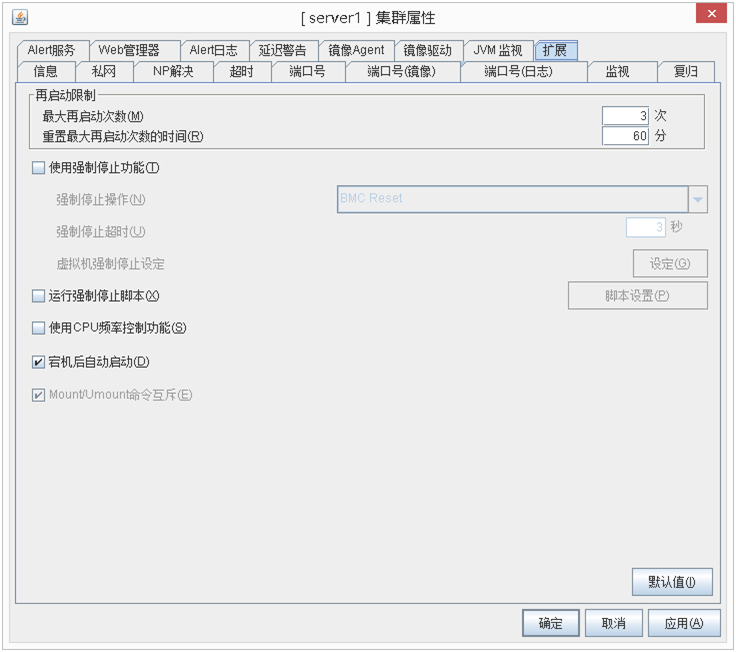
Task: Open the 信息 tab
Action: click(x=46, y=71)
